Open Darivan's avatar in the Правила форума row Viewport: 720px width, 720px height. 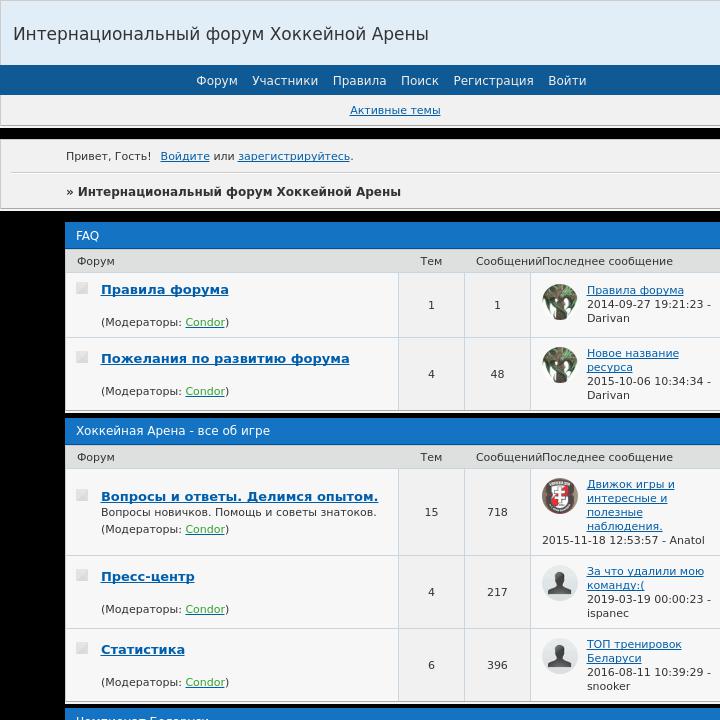pos(560,302)
